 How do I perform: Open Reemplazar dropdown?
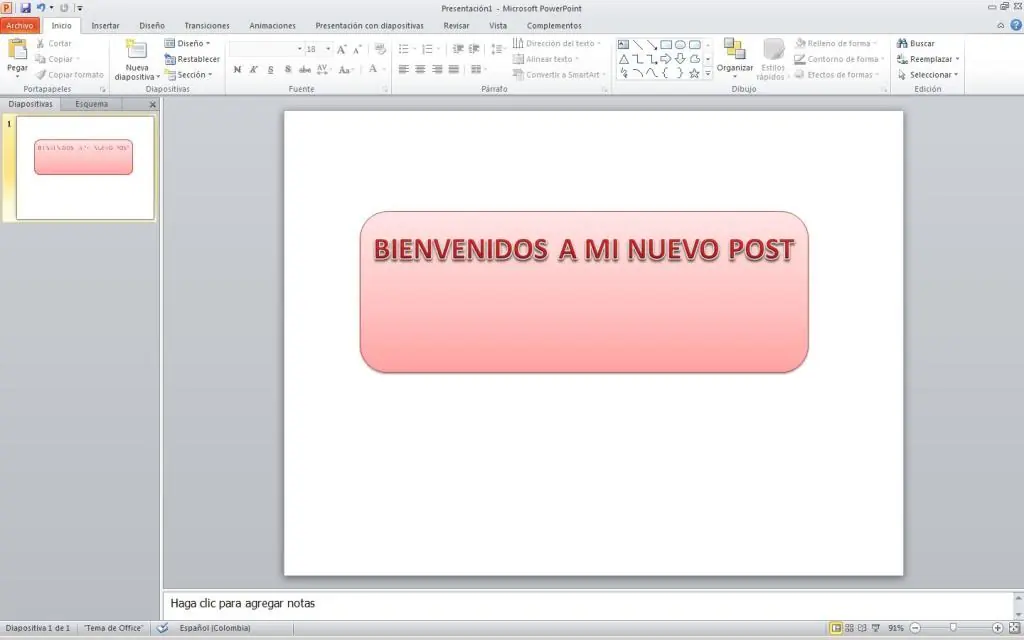tap(928, 59)
